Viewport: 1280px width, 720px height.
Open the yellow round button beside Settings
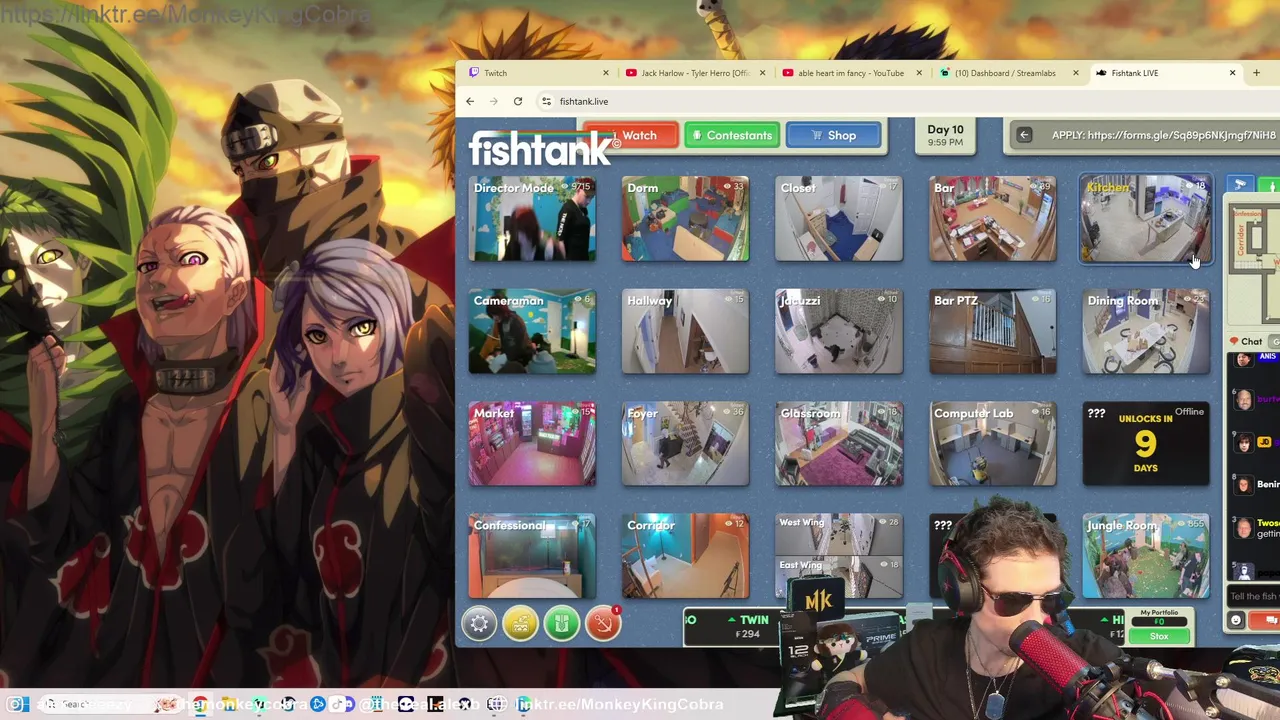(520, 624)
